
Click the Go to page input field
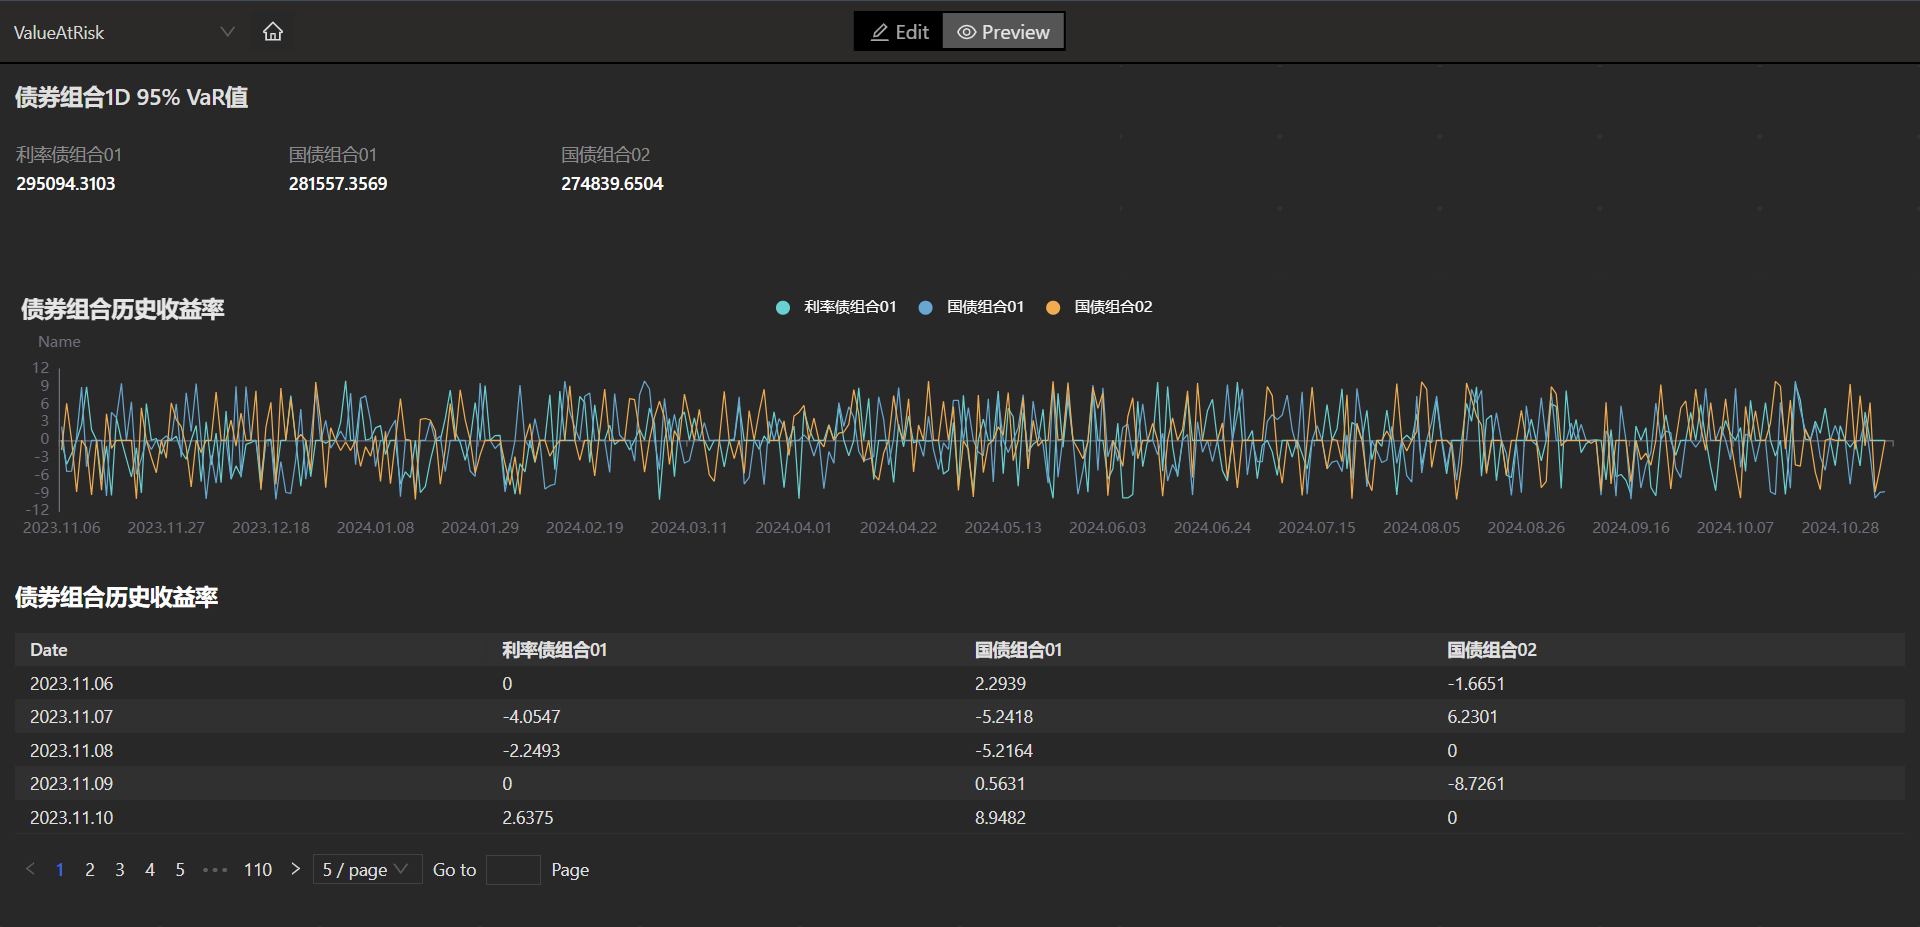(x=513, y=870)
